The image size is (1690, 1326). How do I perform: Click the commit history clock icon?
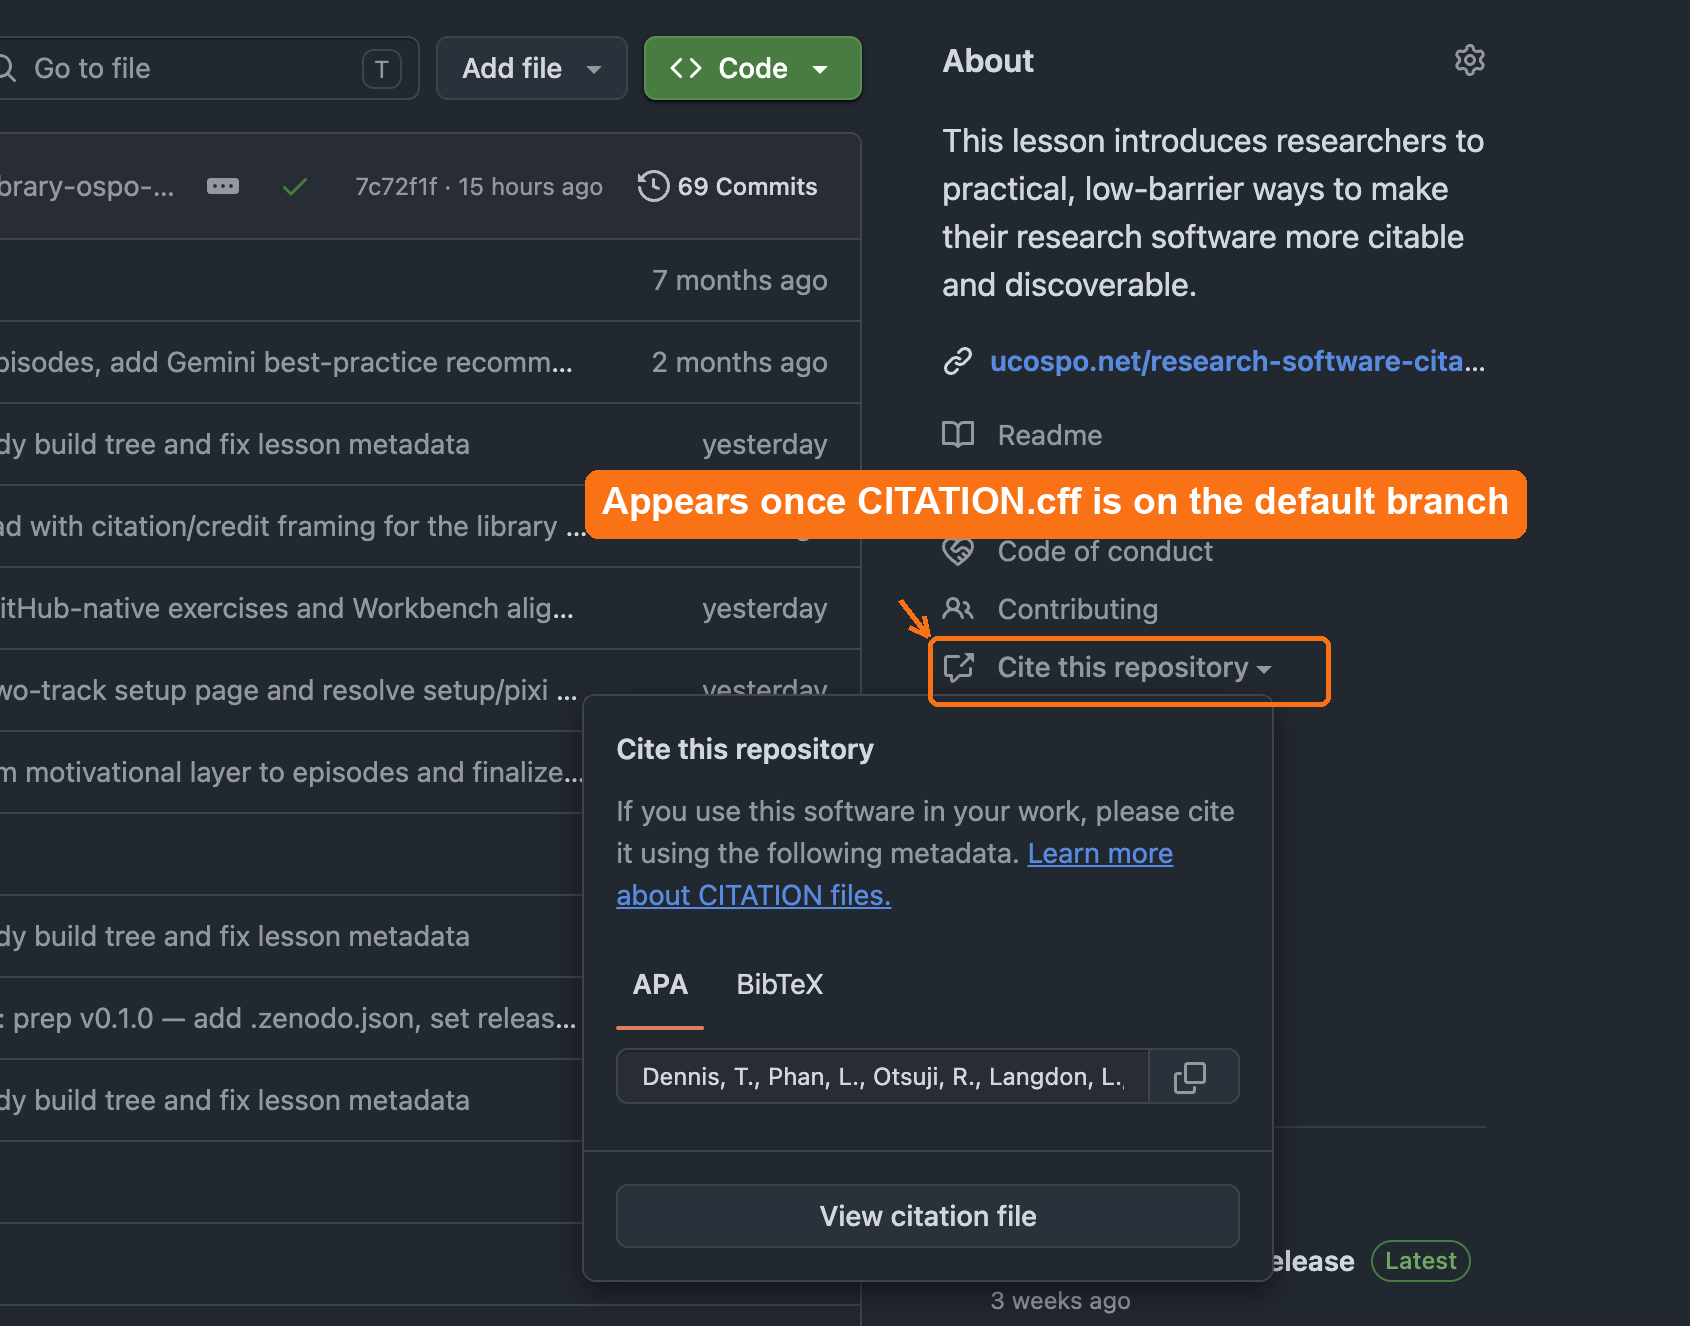point(653,186)
